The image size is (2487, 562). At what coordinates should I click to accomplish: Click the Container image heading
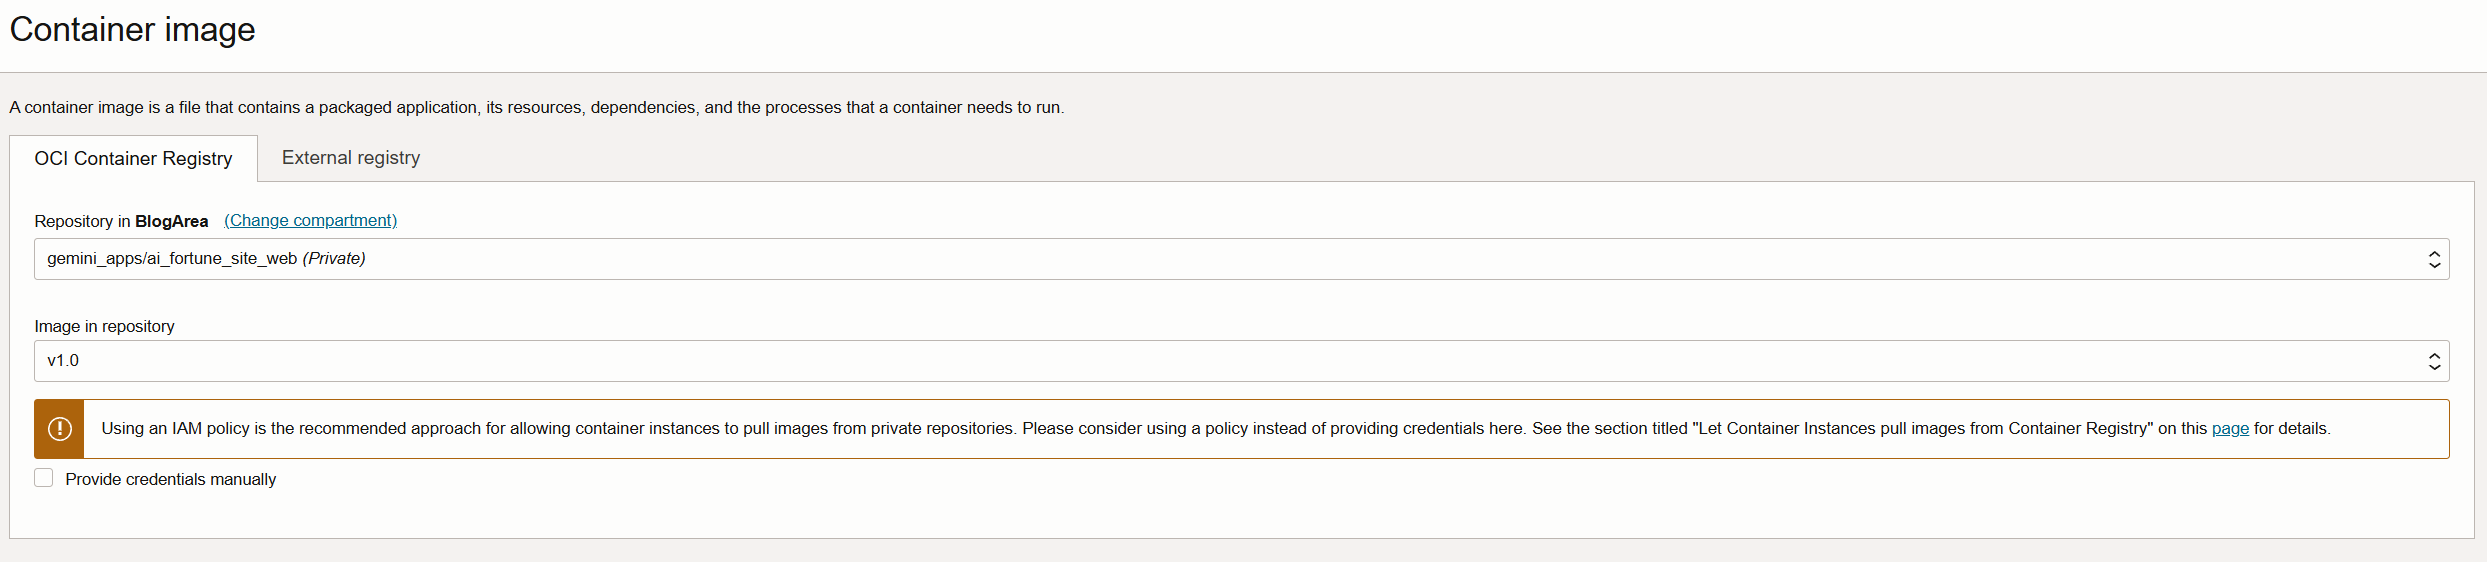click(x=132, y=30)
